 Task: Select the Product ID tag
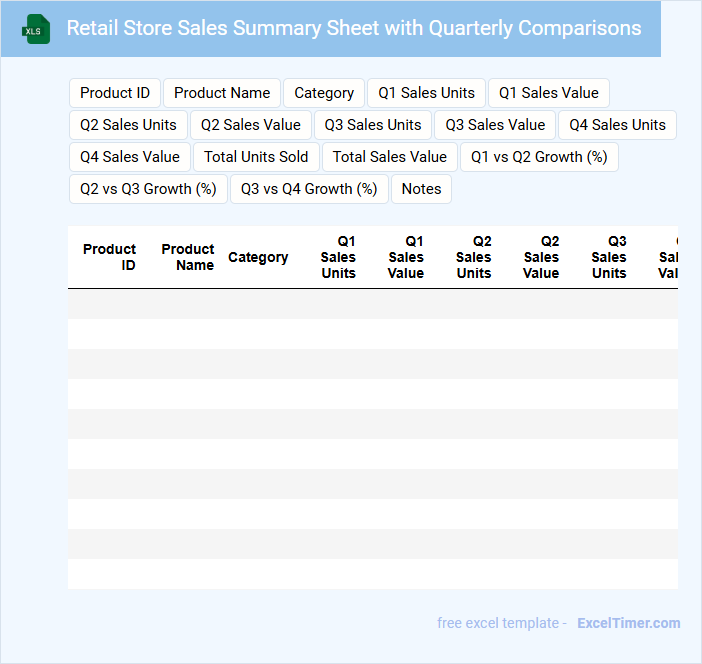click(115, 93)
